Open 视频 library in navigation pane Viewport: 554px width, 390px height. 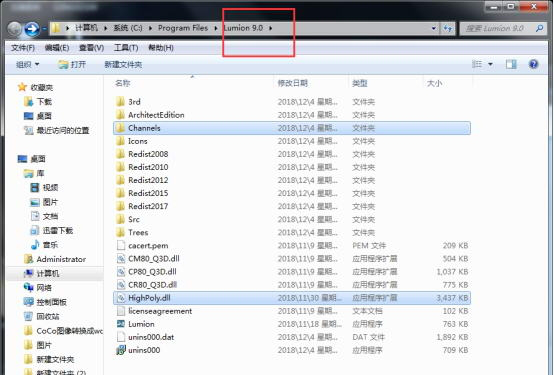tap(50, 188)
